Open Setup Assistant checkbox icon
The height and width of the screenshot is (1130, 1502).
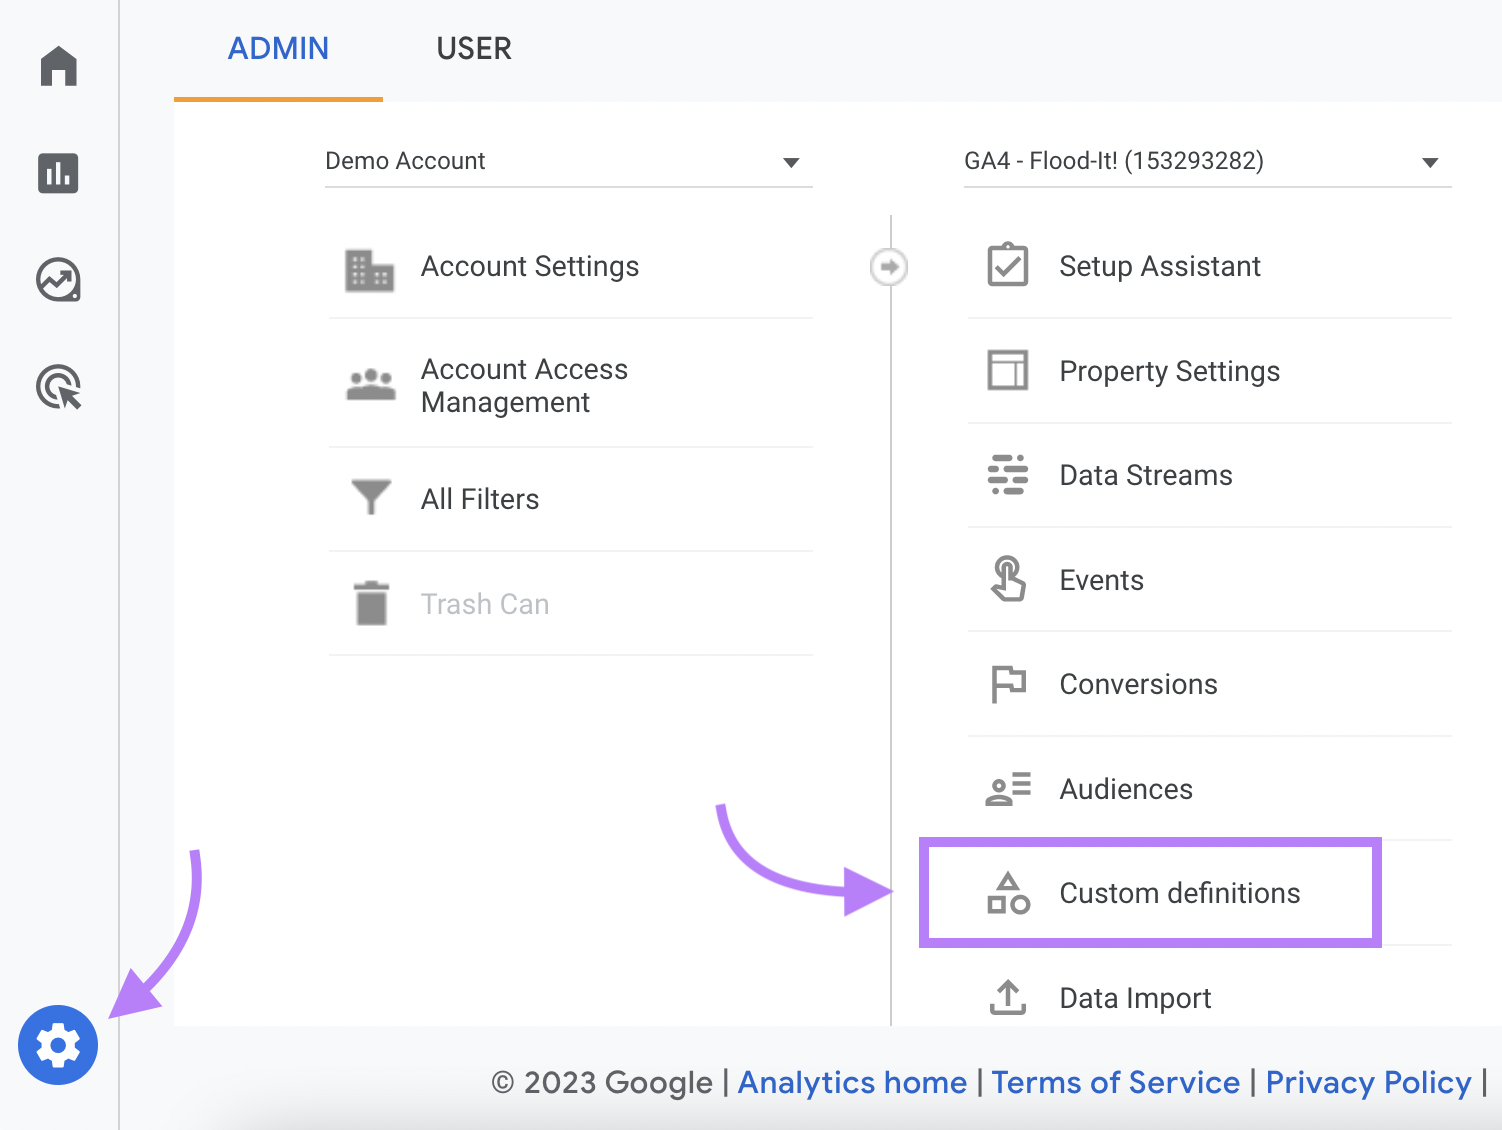pos(1008,266)
